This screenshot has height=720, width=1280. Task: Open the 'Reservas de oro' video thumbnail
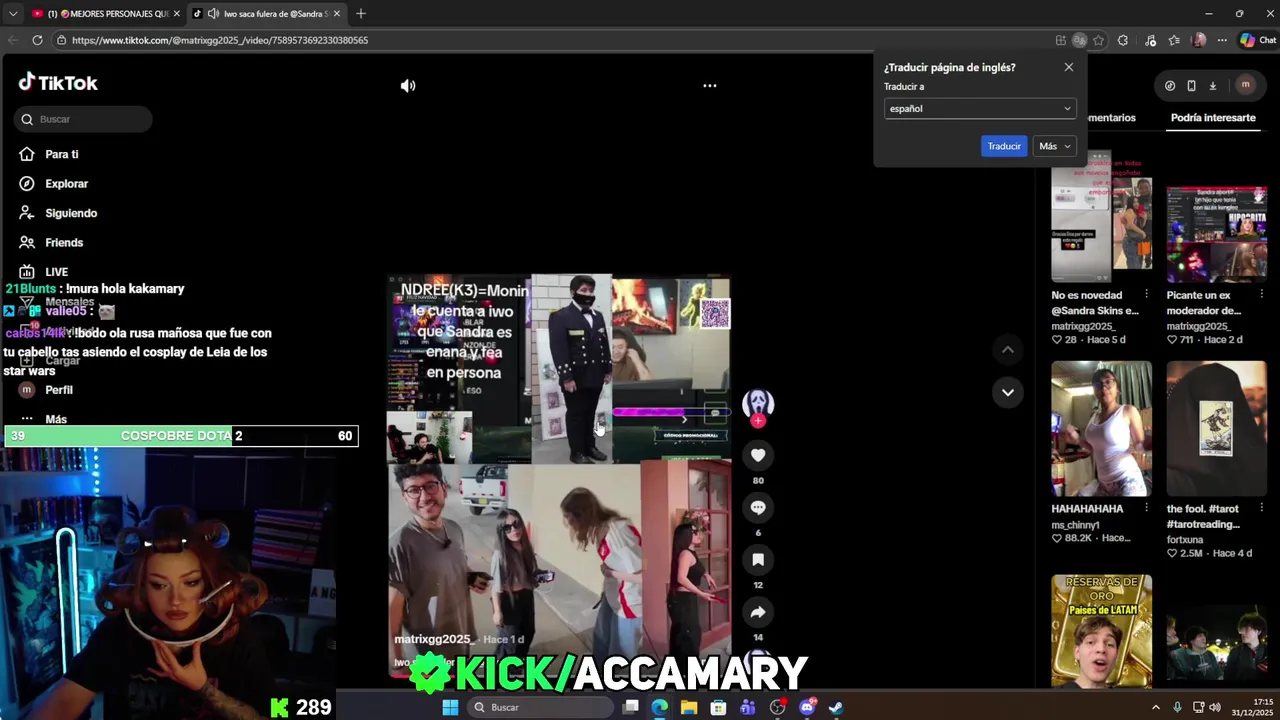(1101, 631)
